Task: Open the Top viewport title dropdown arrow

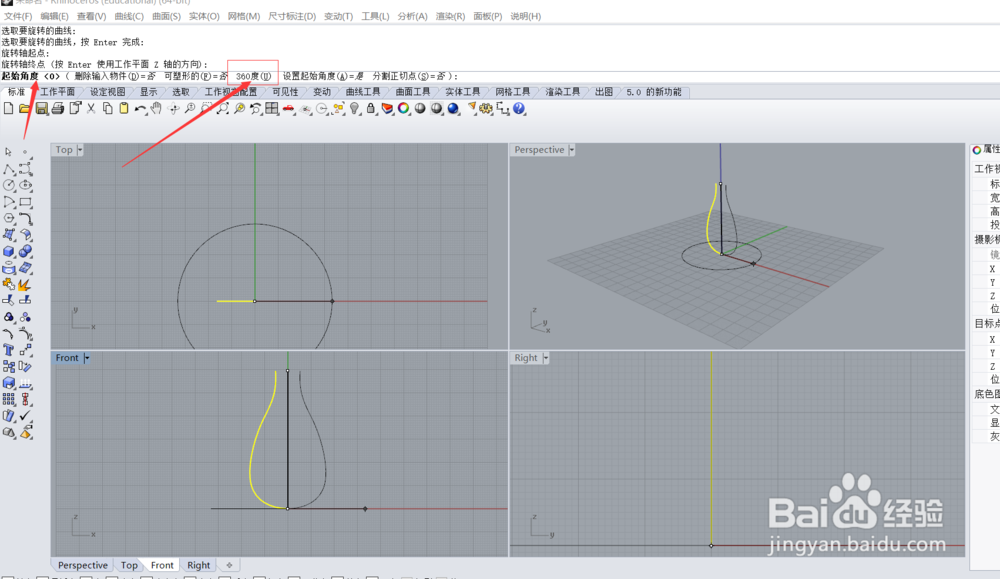Action: (x=80, y=150)
